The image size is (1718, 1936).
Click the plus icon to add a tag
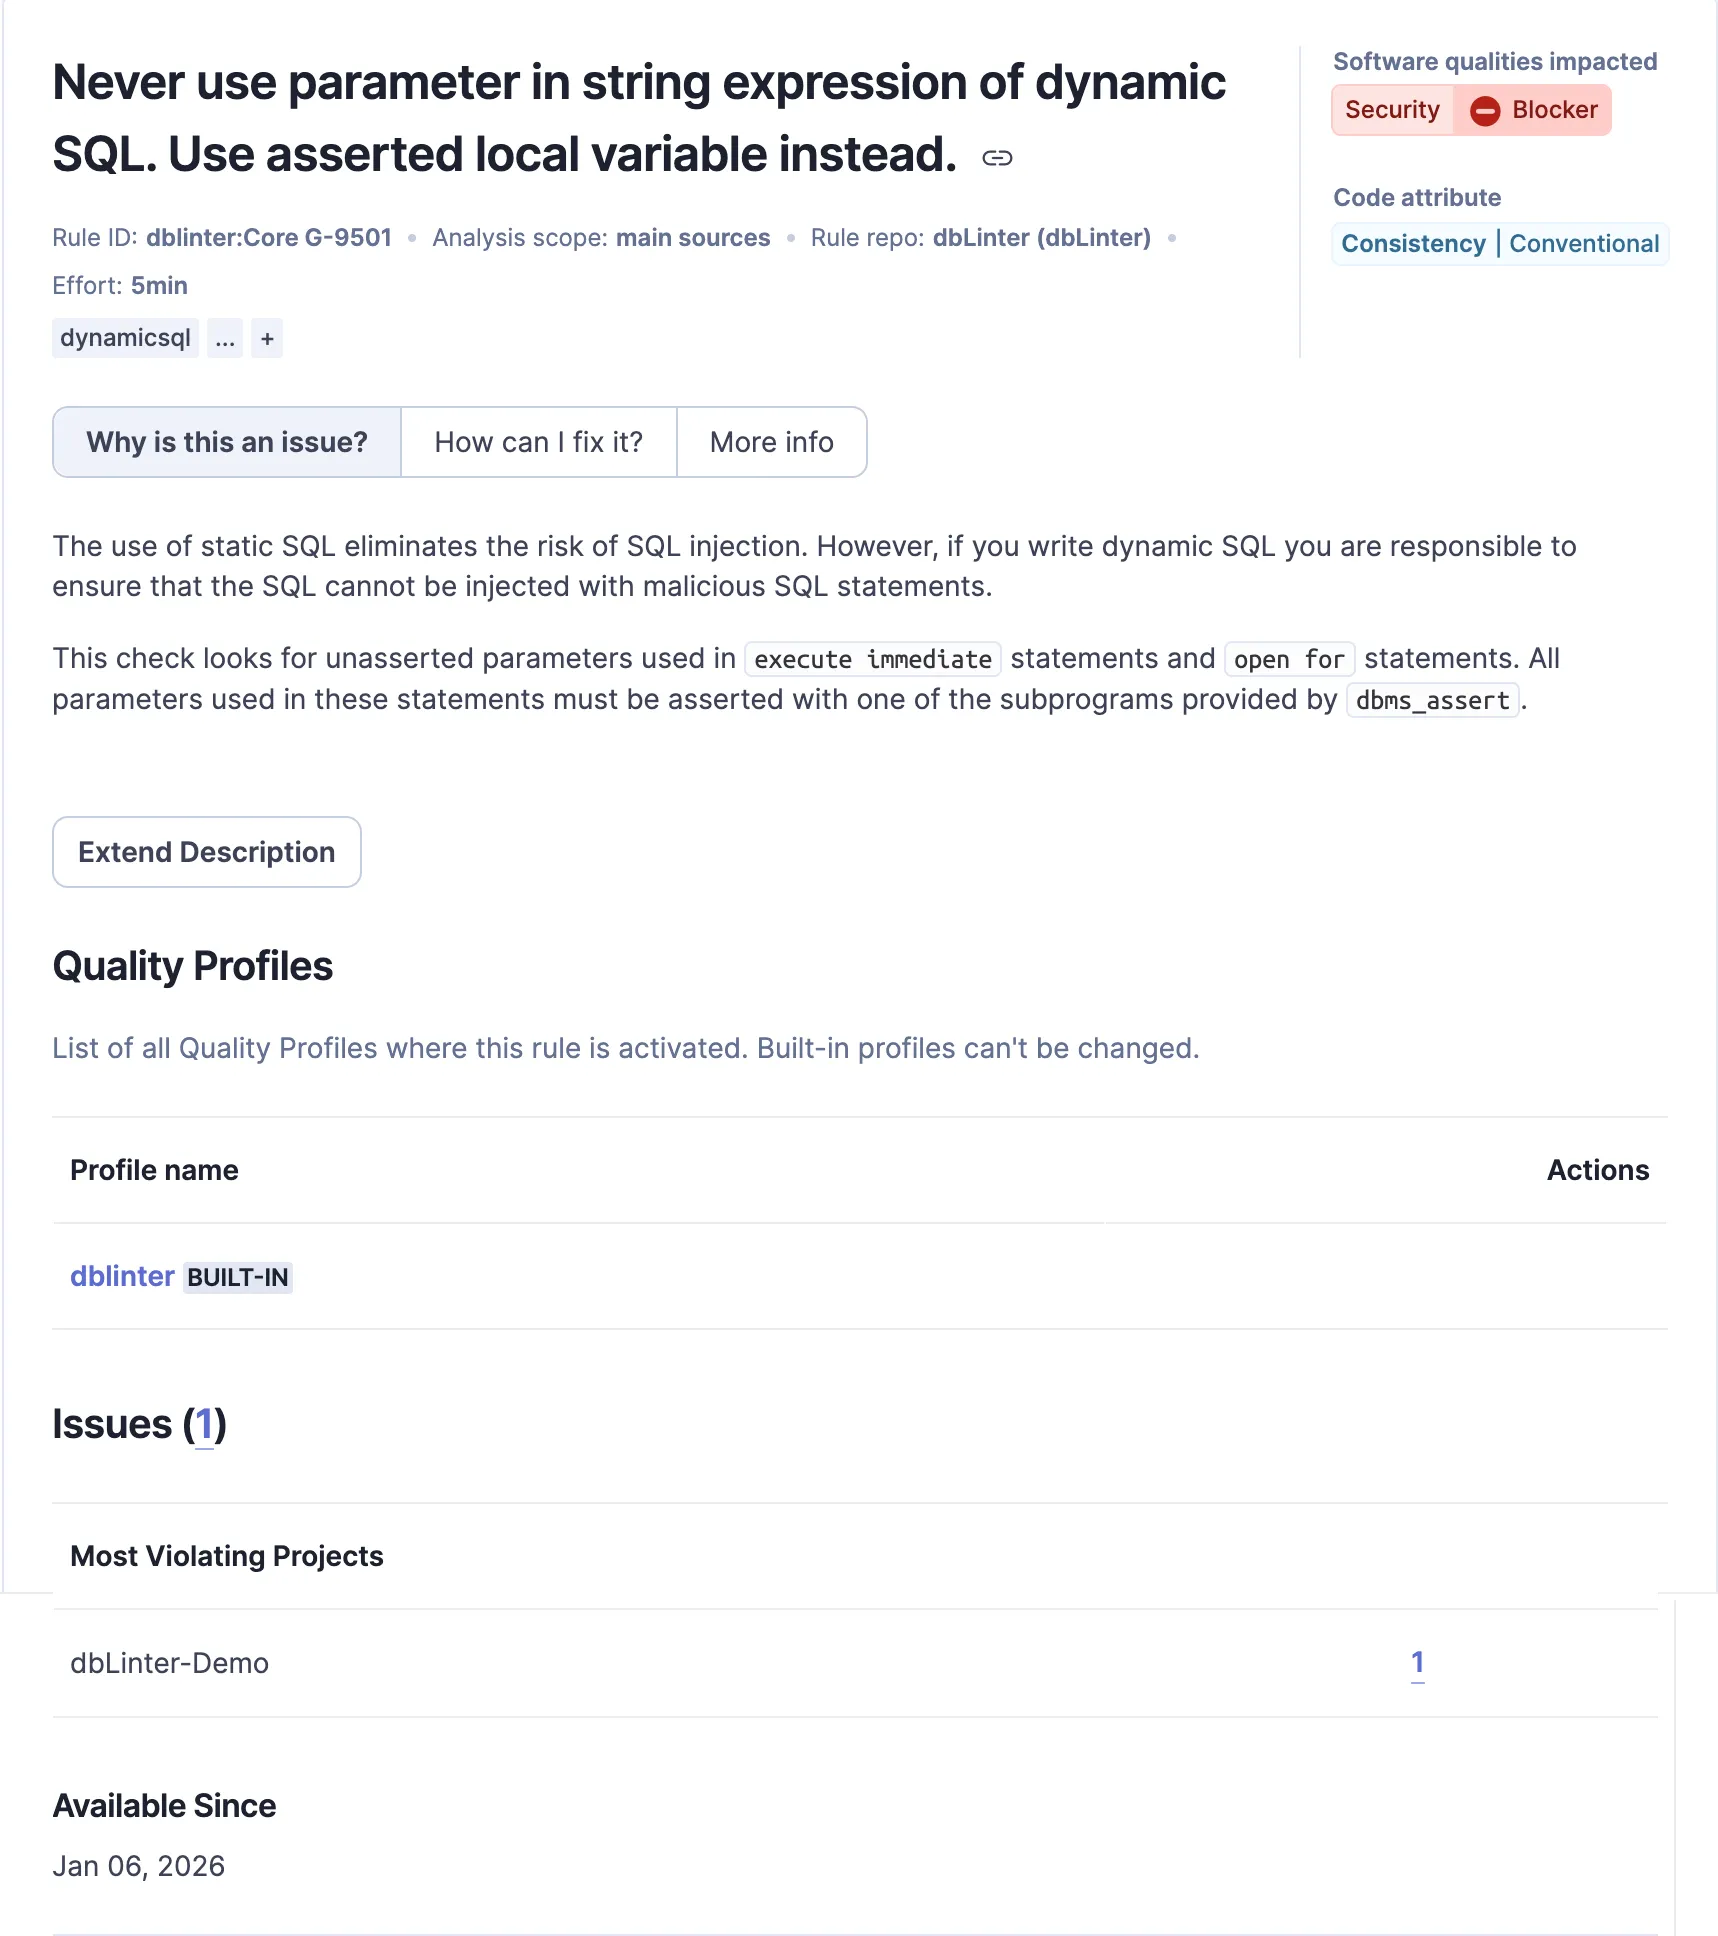(x=267, y=339)
